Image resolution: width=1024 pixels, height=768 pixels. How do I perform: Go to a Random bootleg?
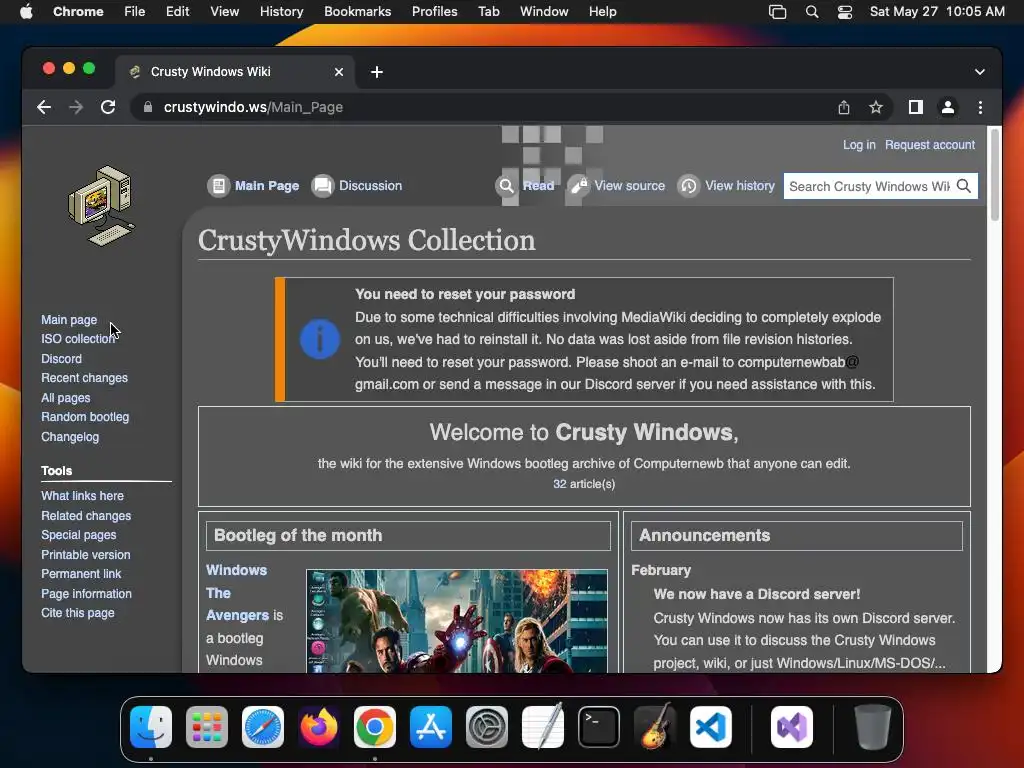point(85,417)
